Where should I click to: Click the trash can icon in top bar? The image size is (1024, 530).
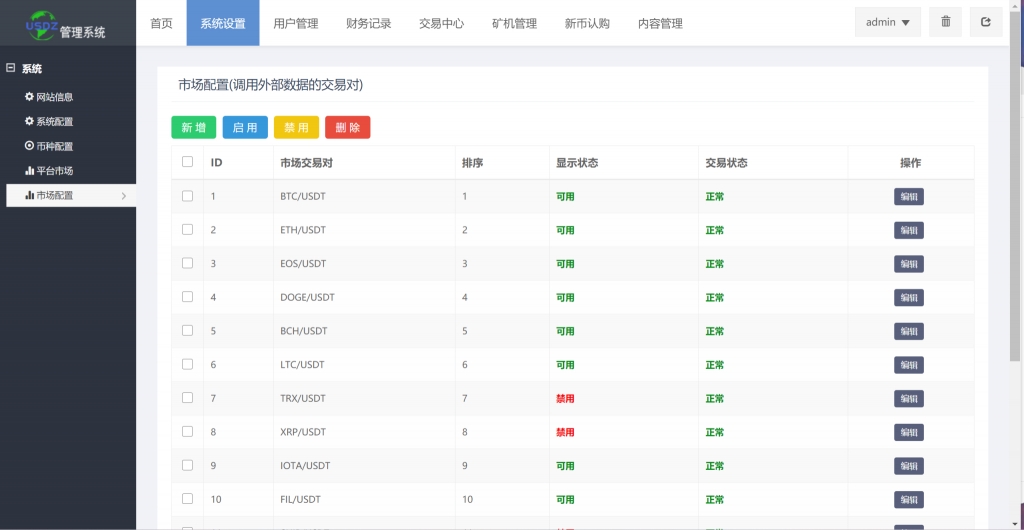coord(945,22)
